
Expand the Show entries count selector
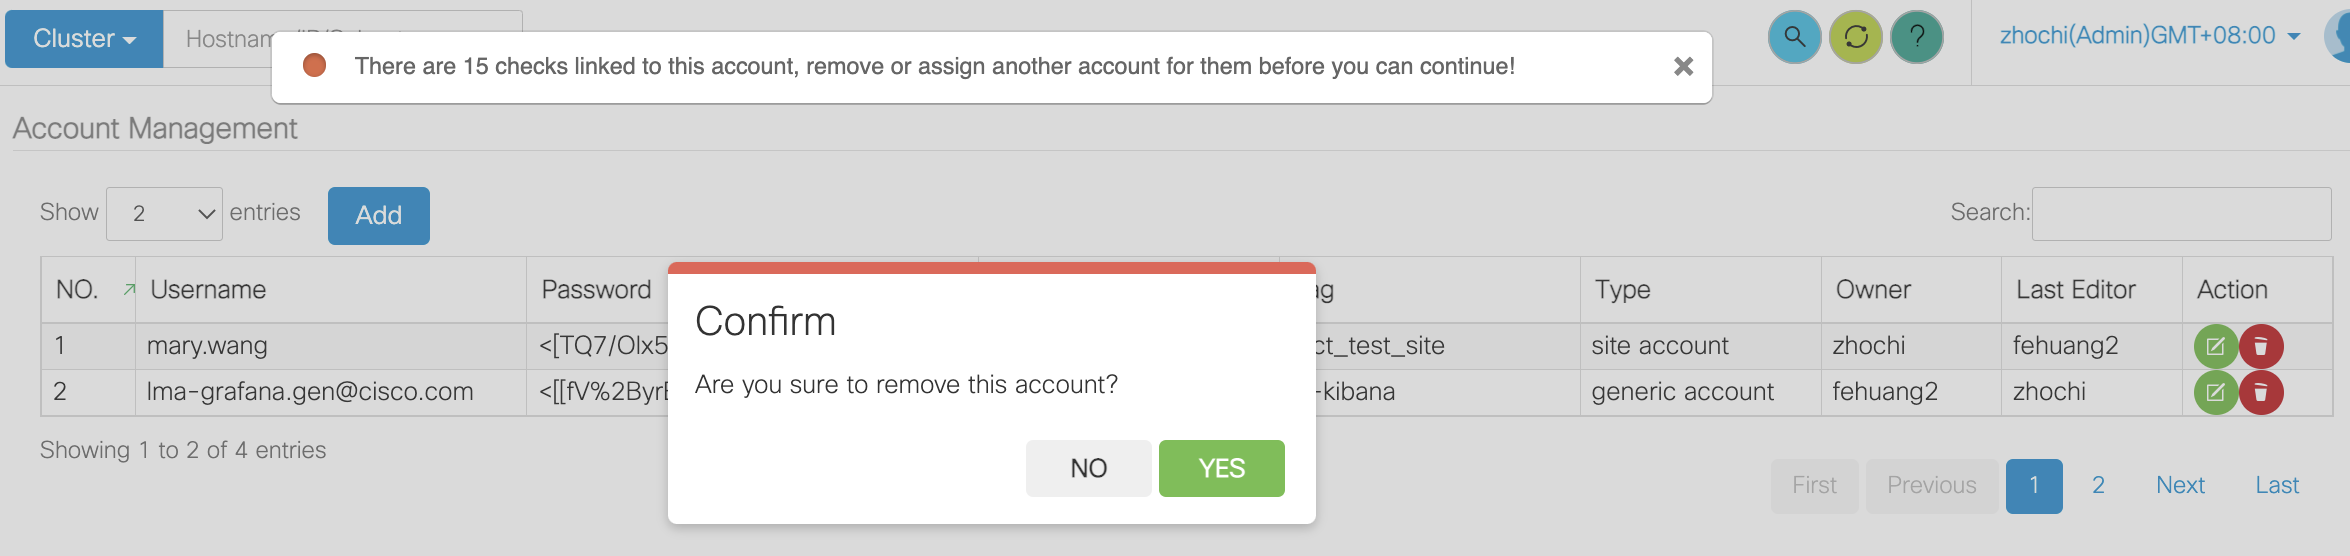point(164,214)
